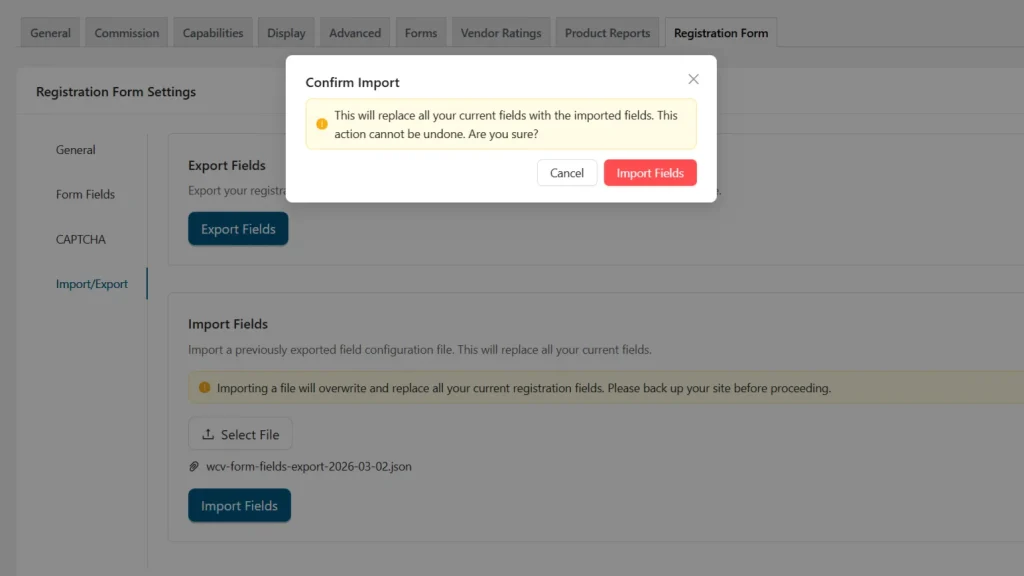The image size is (1024, 576).
Task: Open General section in sidebar
Action: (76, 150)
